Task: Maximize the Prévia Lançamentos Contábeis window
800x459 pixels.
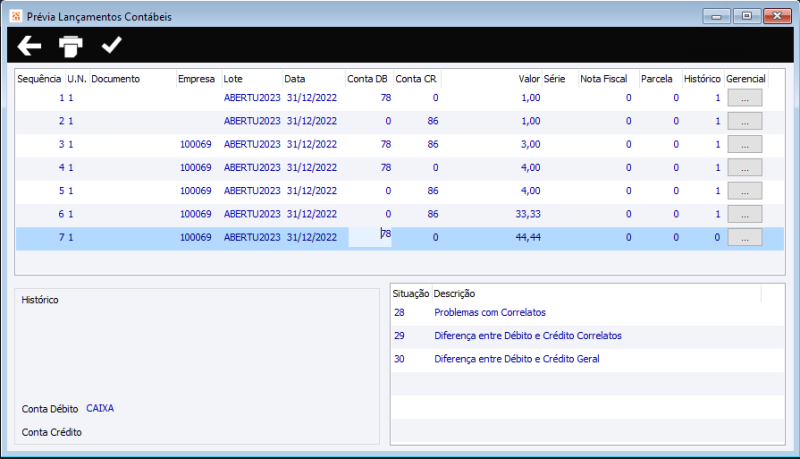Action: 745,17
